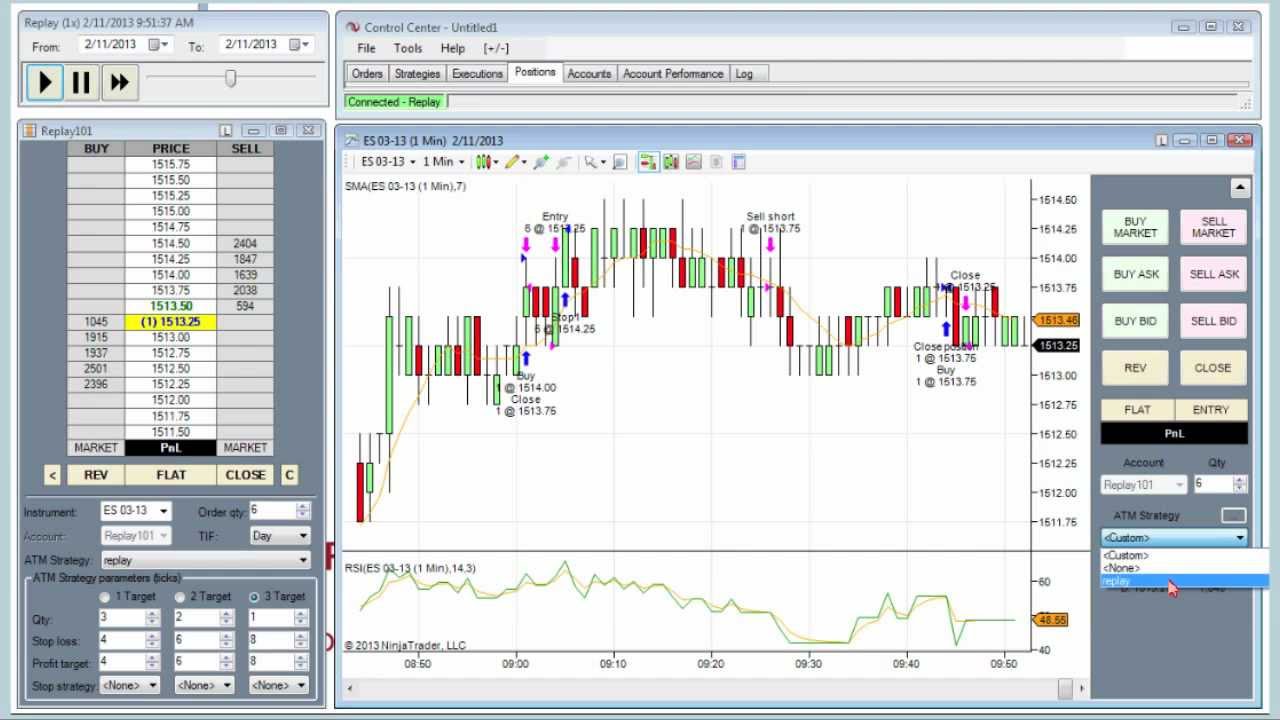The height and width of the screenshot is (720, 1280).
Task: Open the SuperDOM ATM Strategy replay dropdown
Action: coord(205,561)
